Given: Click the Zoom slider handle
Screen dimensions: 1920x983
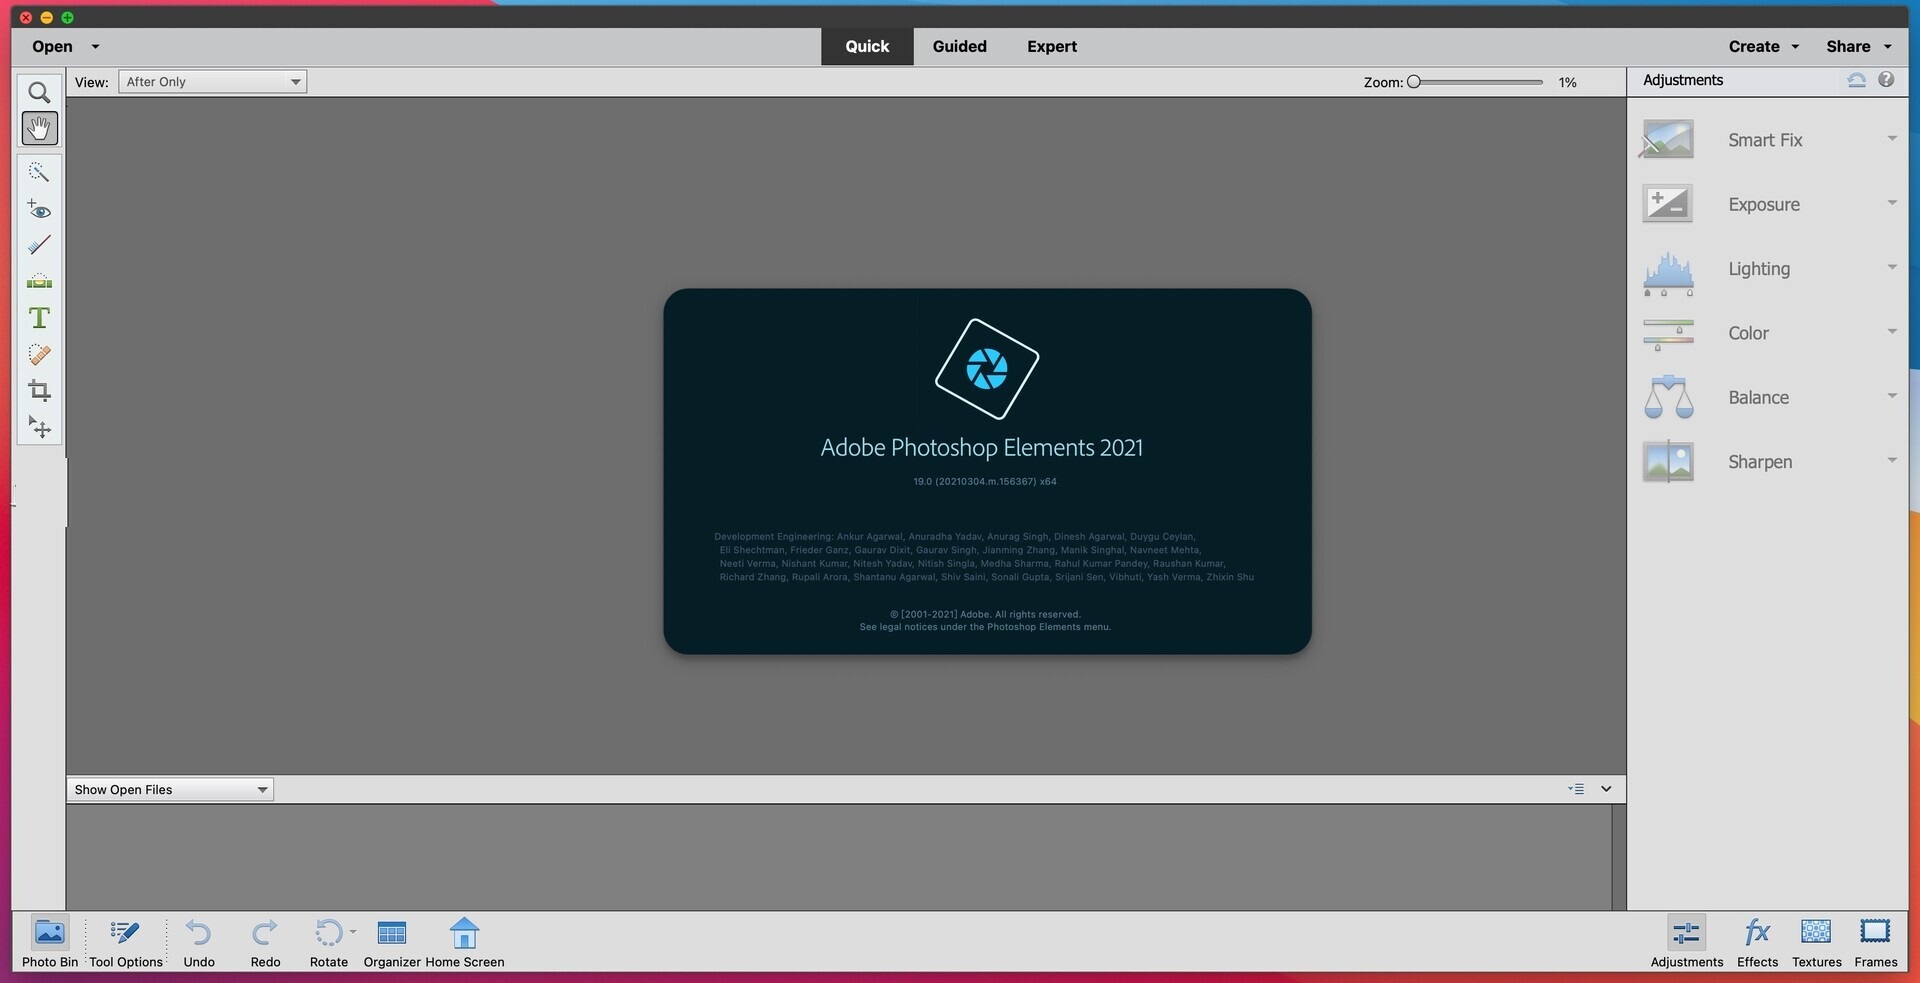Looking at the screenshot, I should pyautogui.click(x=1414, y=82).
